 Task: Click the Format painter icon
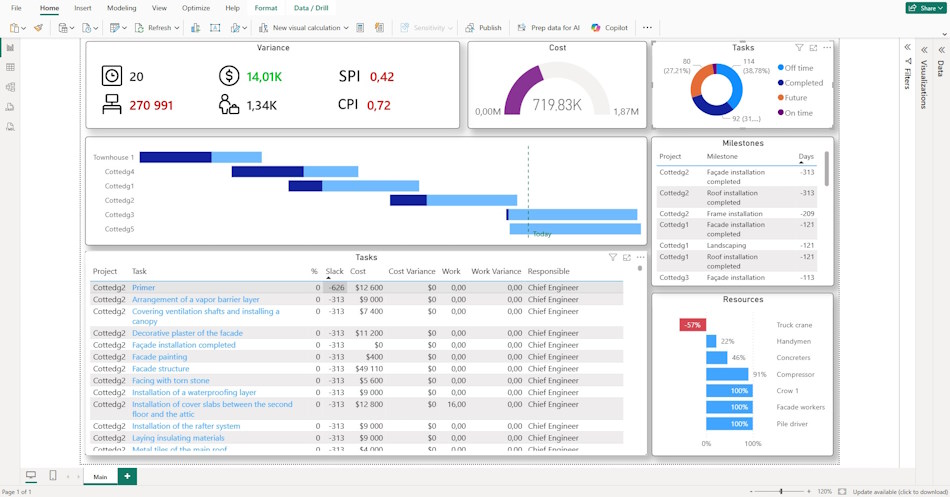[39, 28]
